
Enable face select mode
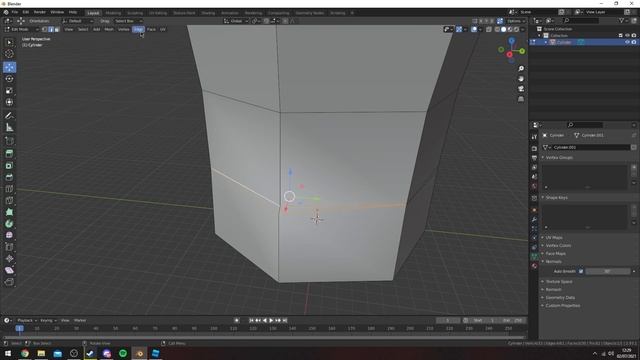(x=56, y=29)
